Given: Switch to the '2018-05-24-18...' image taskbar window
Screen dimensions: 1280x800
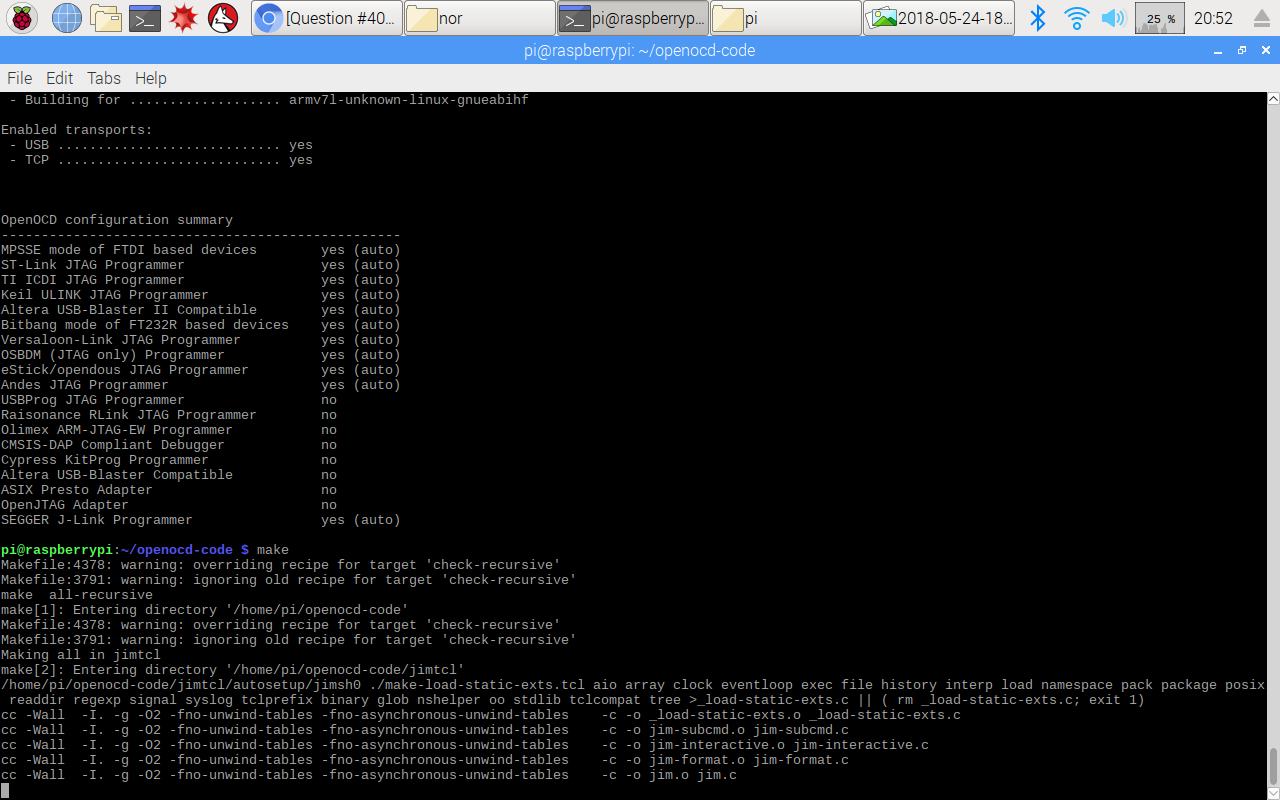Looking at the screenshot, I should 939,18.
